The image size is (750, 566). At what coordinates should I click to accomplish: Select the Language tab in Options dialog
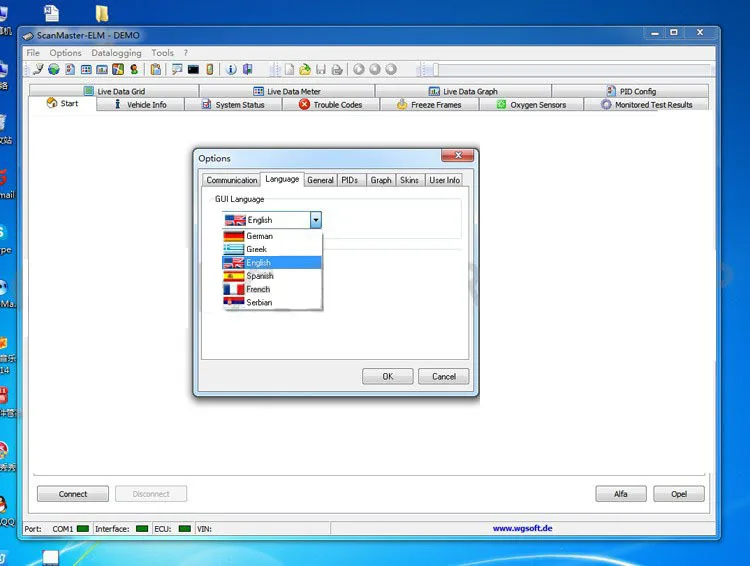pyautogui.click(x=282, y=179)
